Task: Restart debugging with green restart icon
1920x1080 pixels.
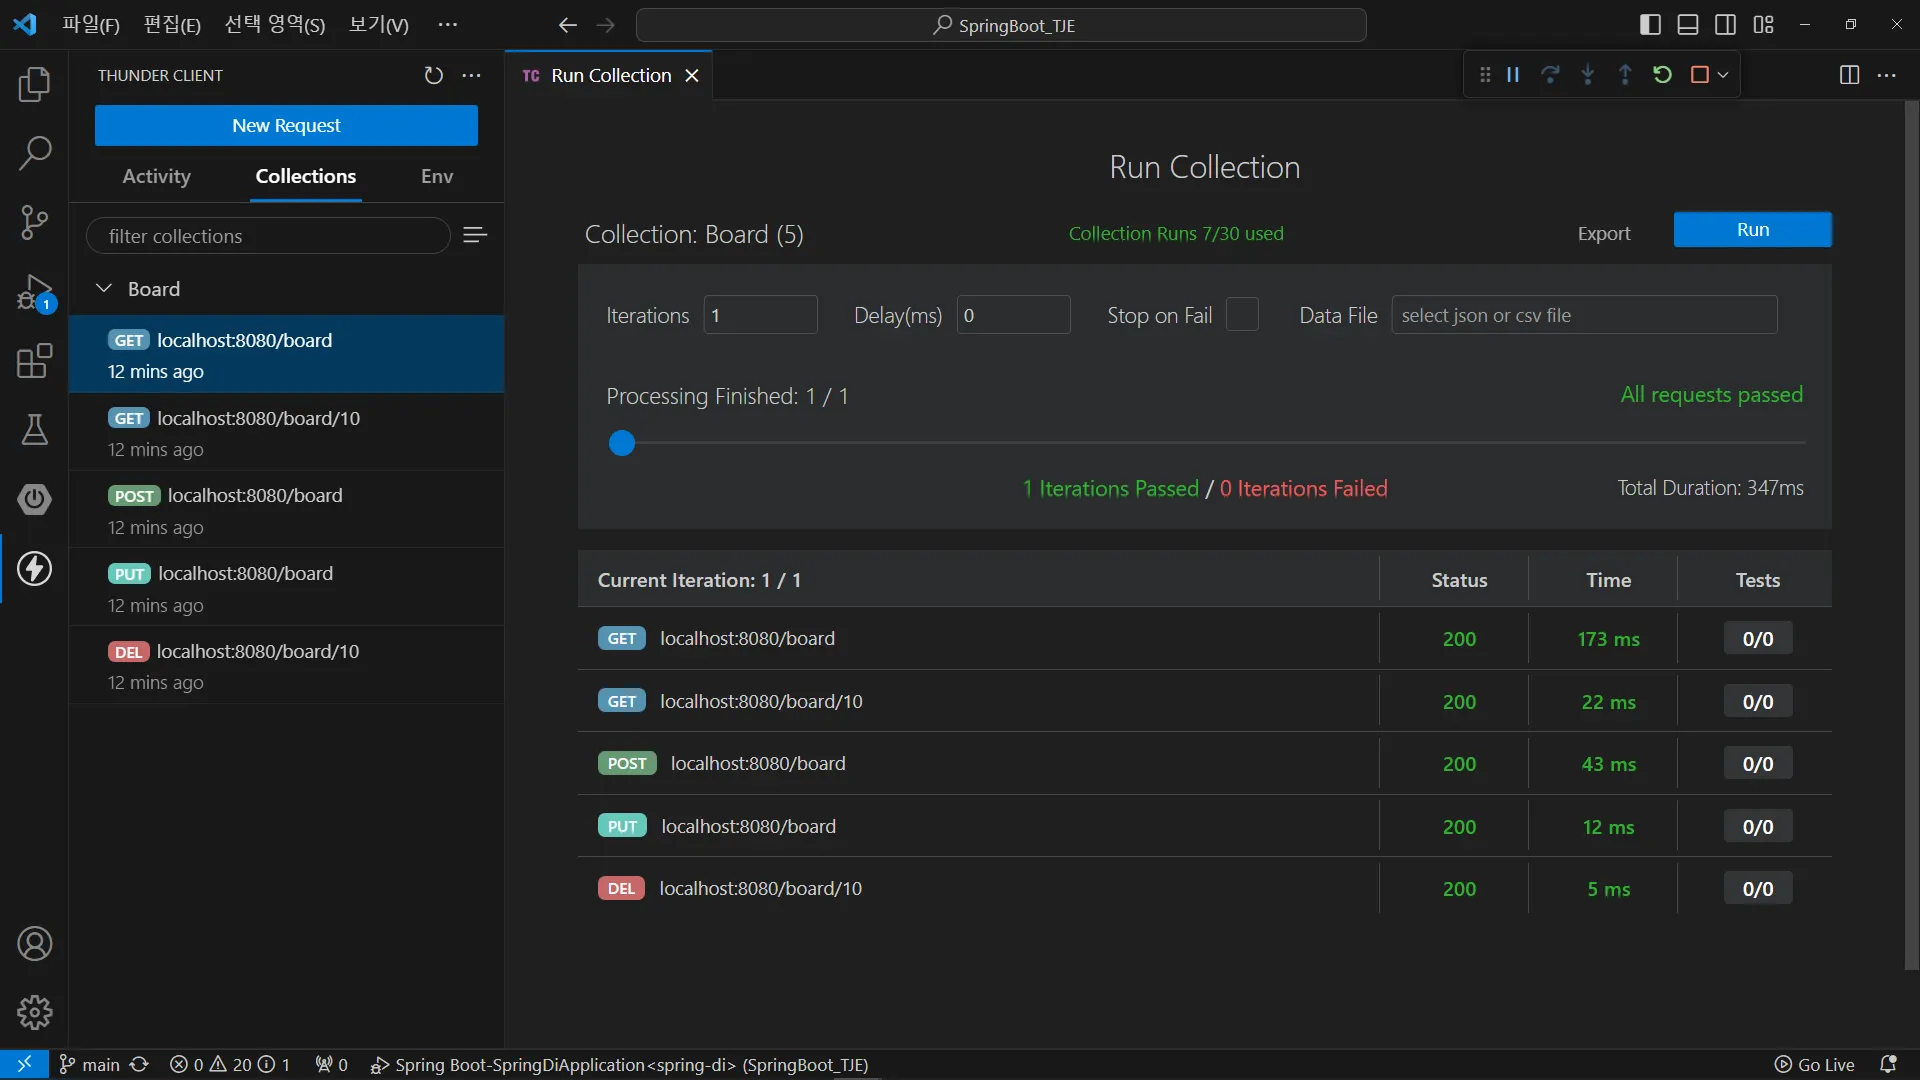Action: [1662, 75]
